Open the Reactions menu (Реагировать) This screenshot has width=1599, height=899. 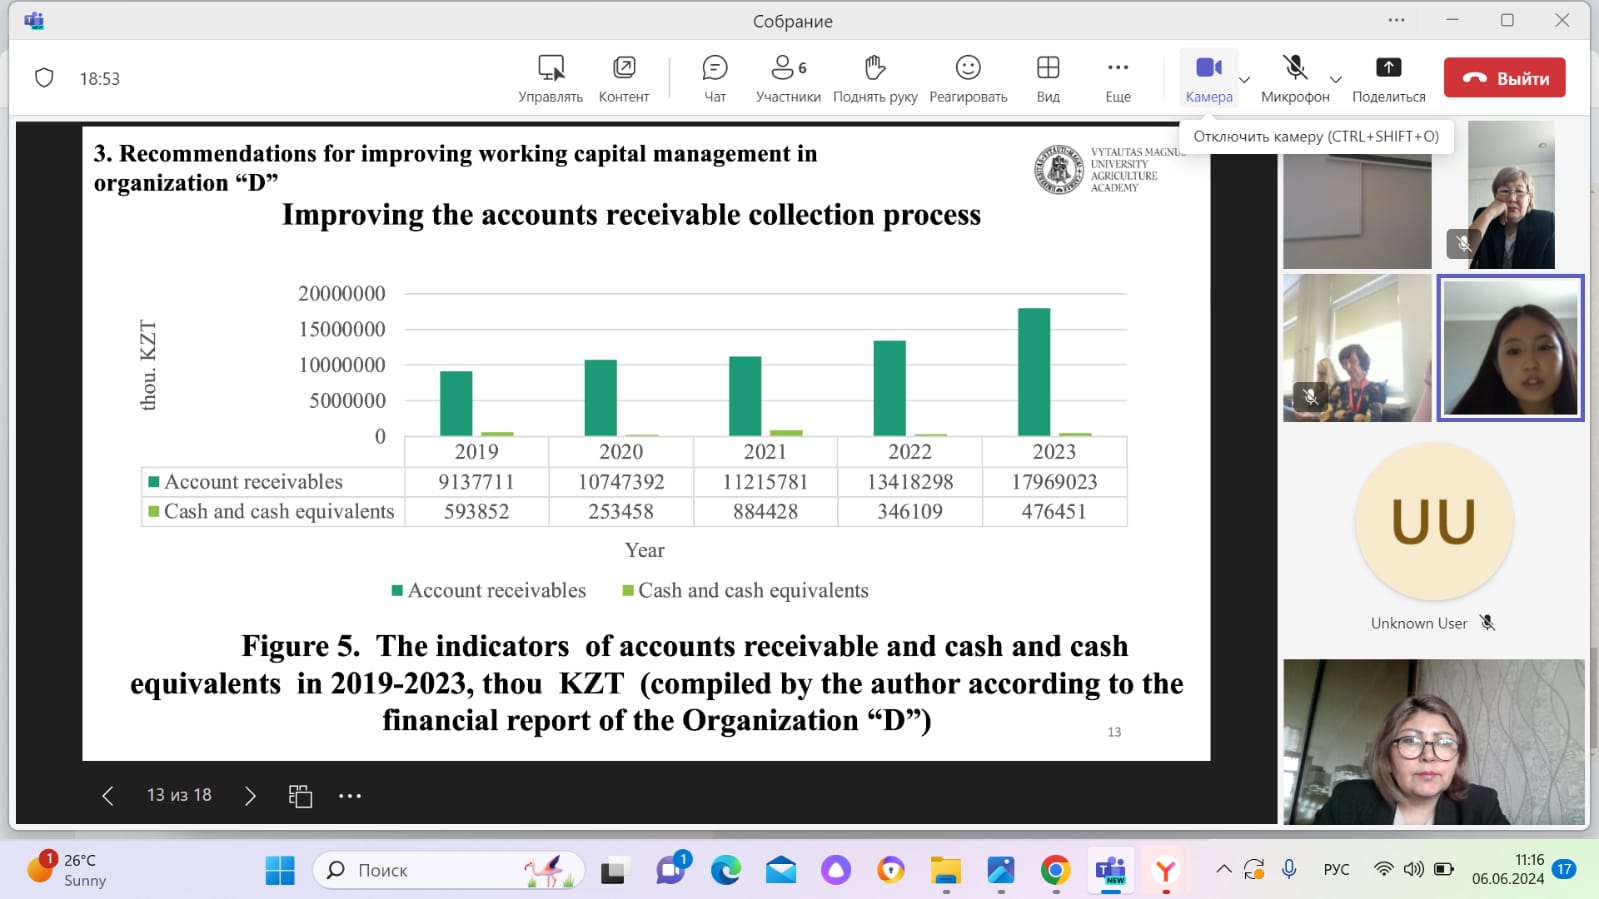point(967,78)
